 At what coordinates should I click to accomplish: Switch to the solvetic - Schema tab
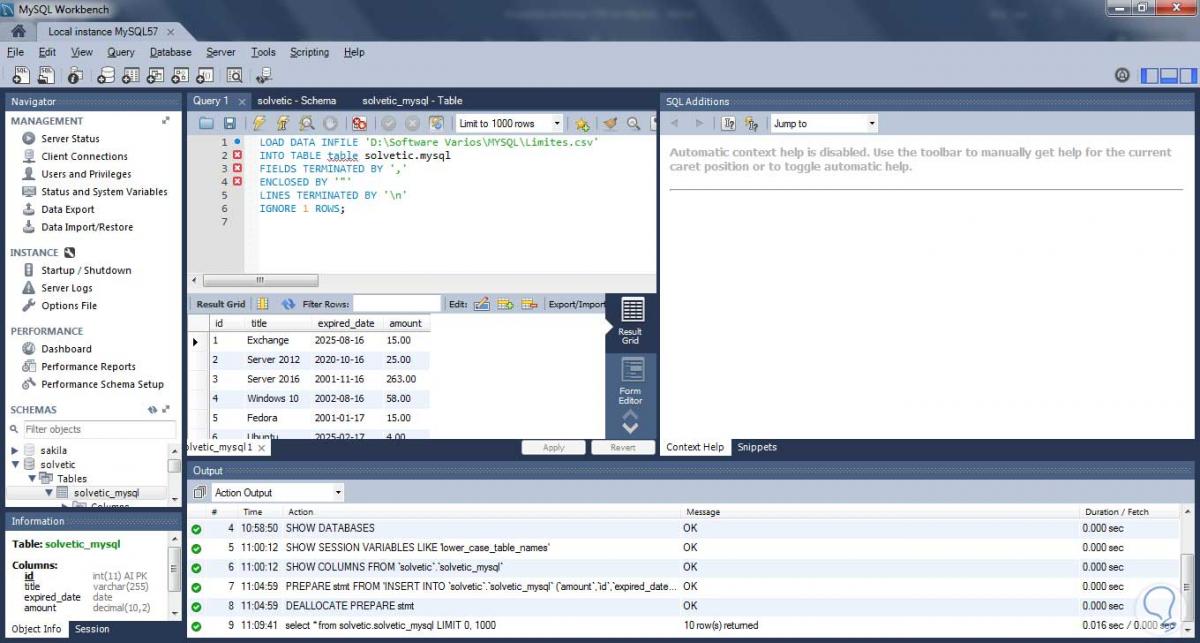pos(297,100)
